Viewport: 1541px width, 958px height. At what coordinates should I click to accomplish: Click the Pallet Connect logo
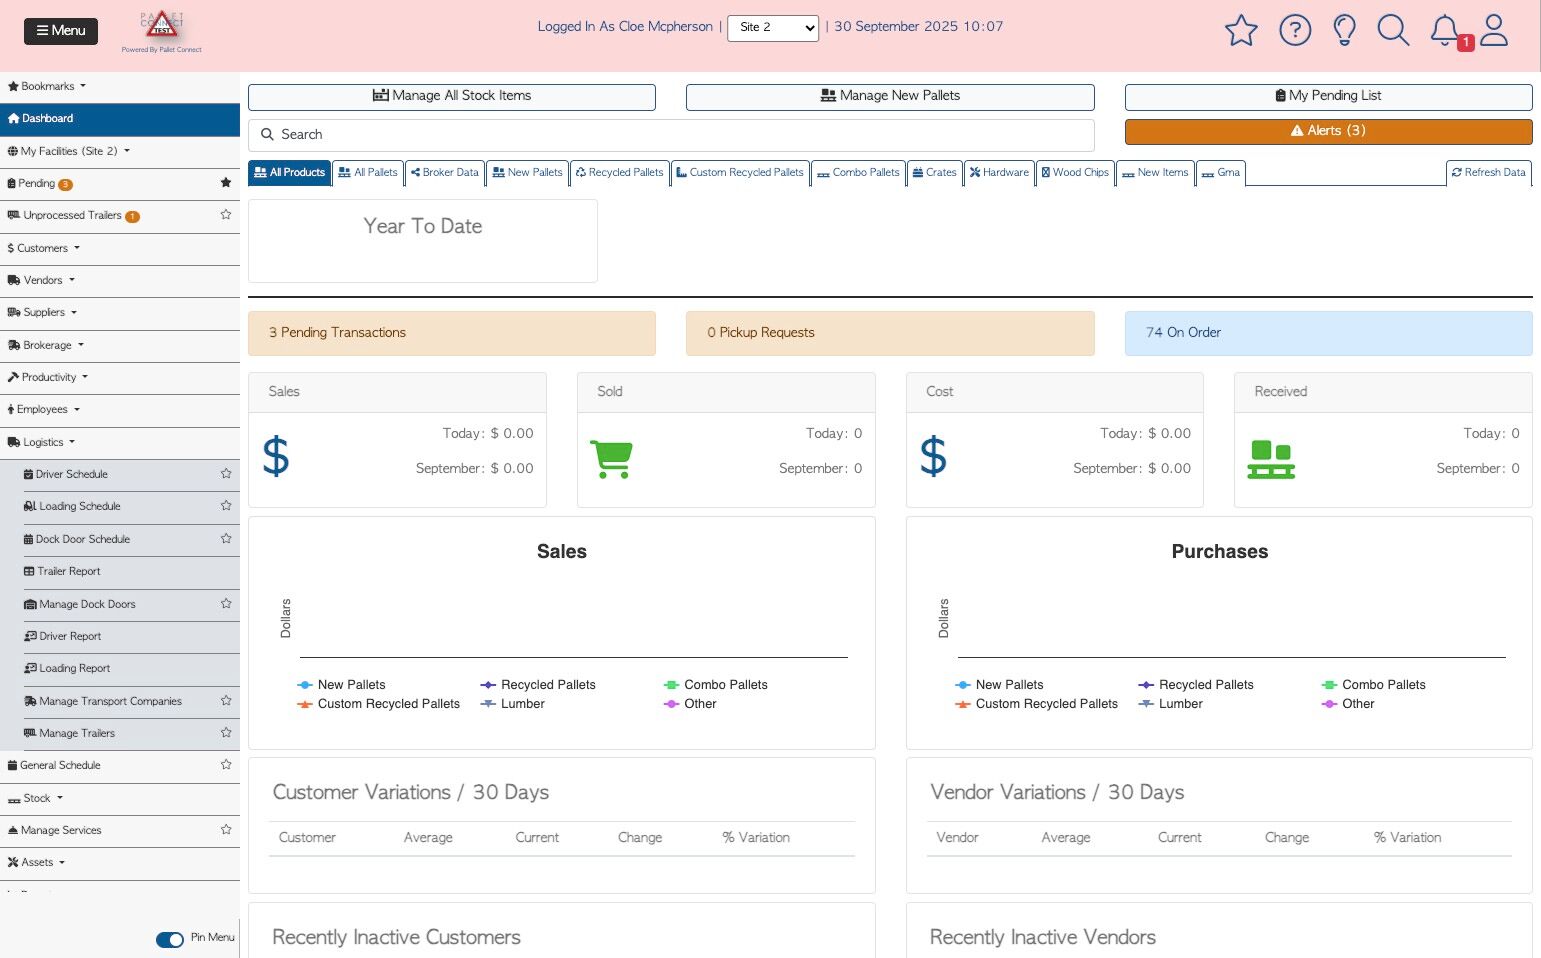(x=161, y=31)
